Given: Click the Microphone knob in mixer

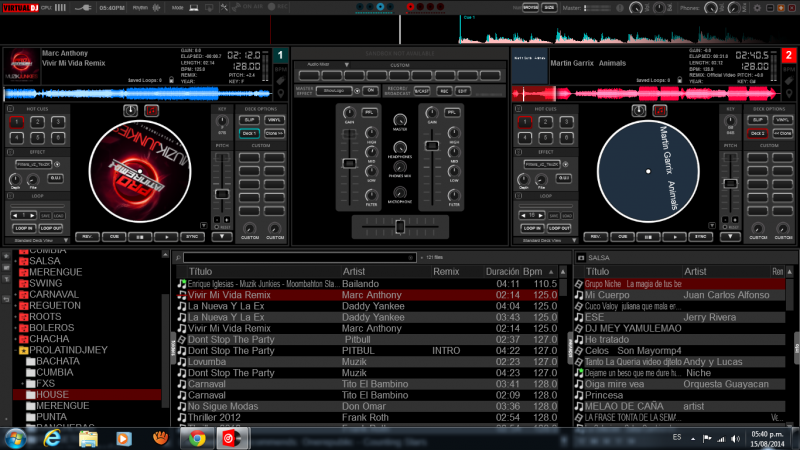Looking at the screenshot, I should click(x=400, y=192).
